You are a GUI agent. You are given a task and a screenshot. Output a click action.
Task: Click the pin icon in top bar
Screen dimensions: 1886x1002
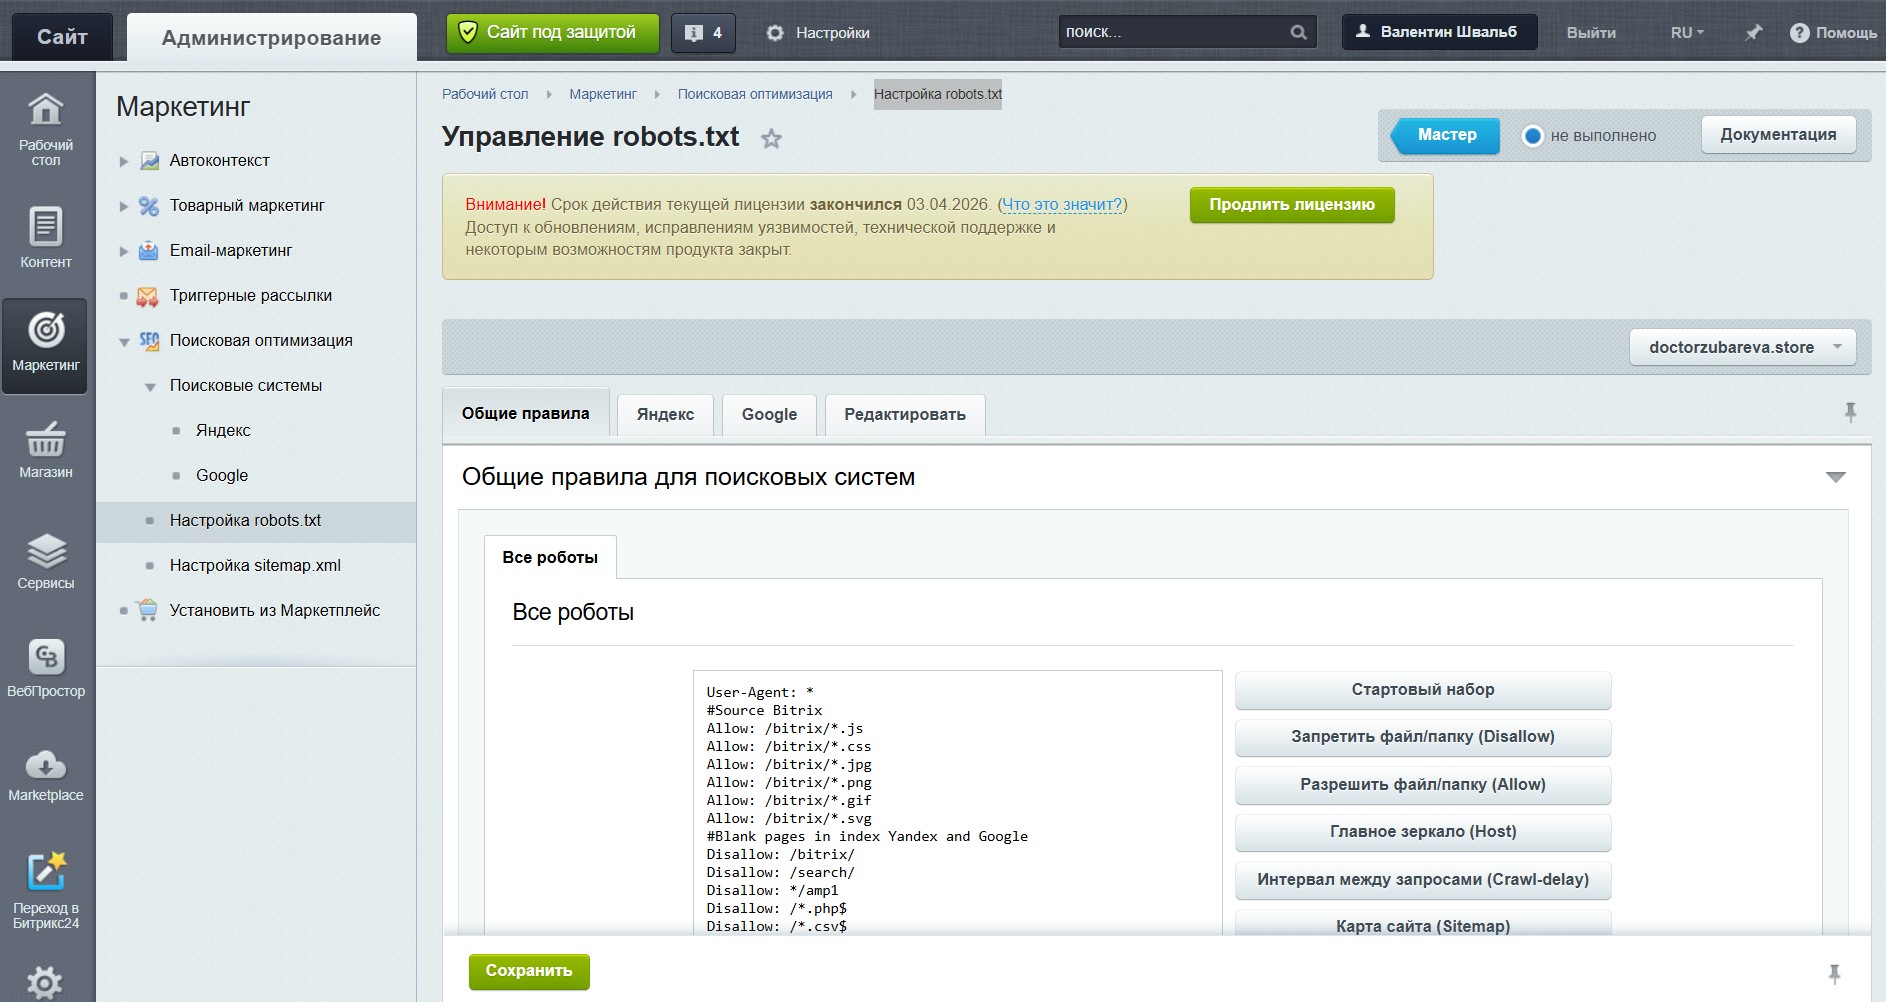1753,33
